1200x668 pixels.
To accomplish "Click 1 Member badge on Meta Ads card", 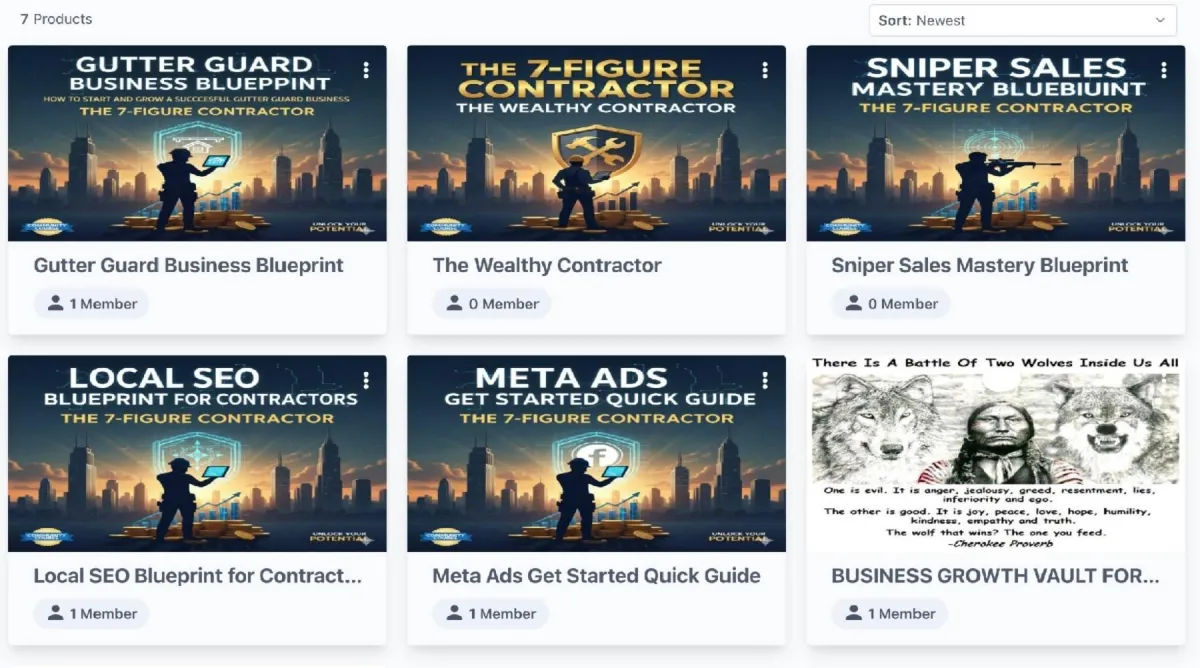I will click(x=490, y=614).
